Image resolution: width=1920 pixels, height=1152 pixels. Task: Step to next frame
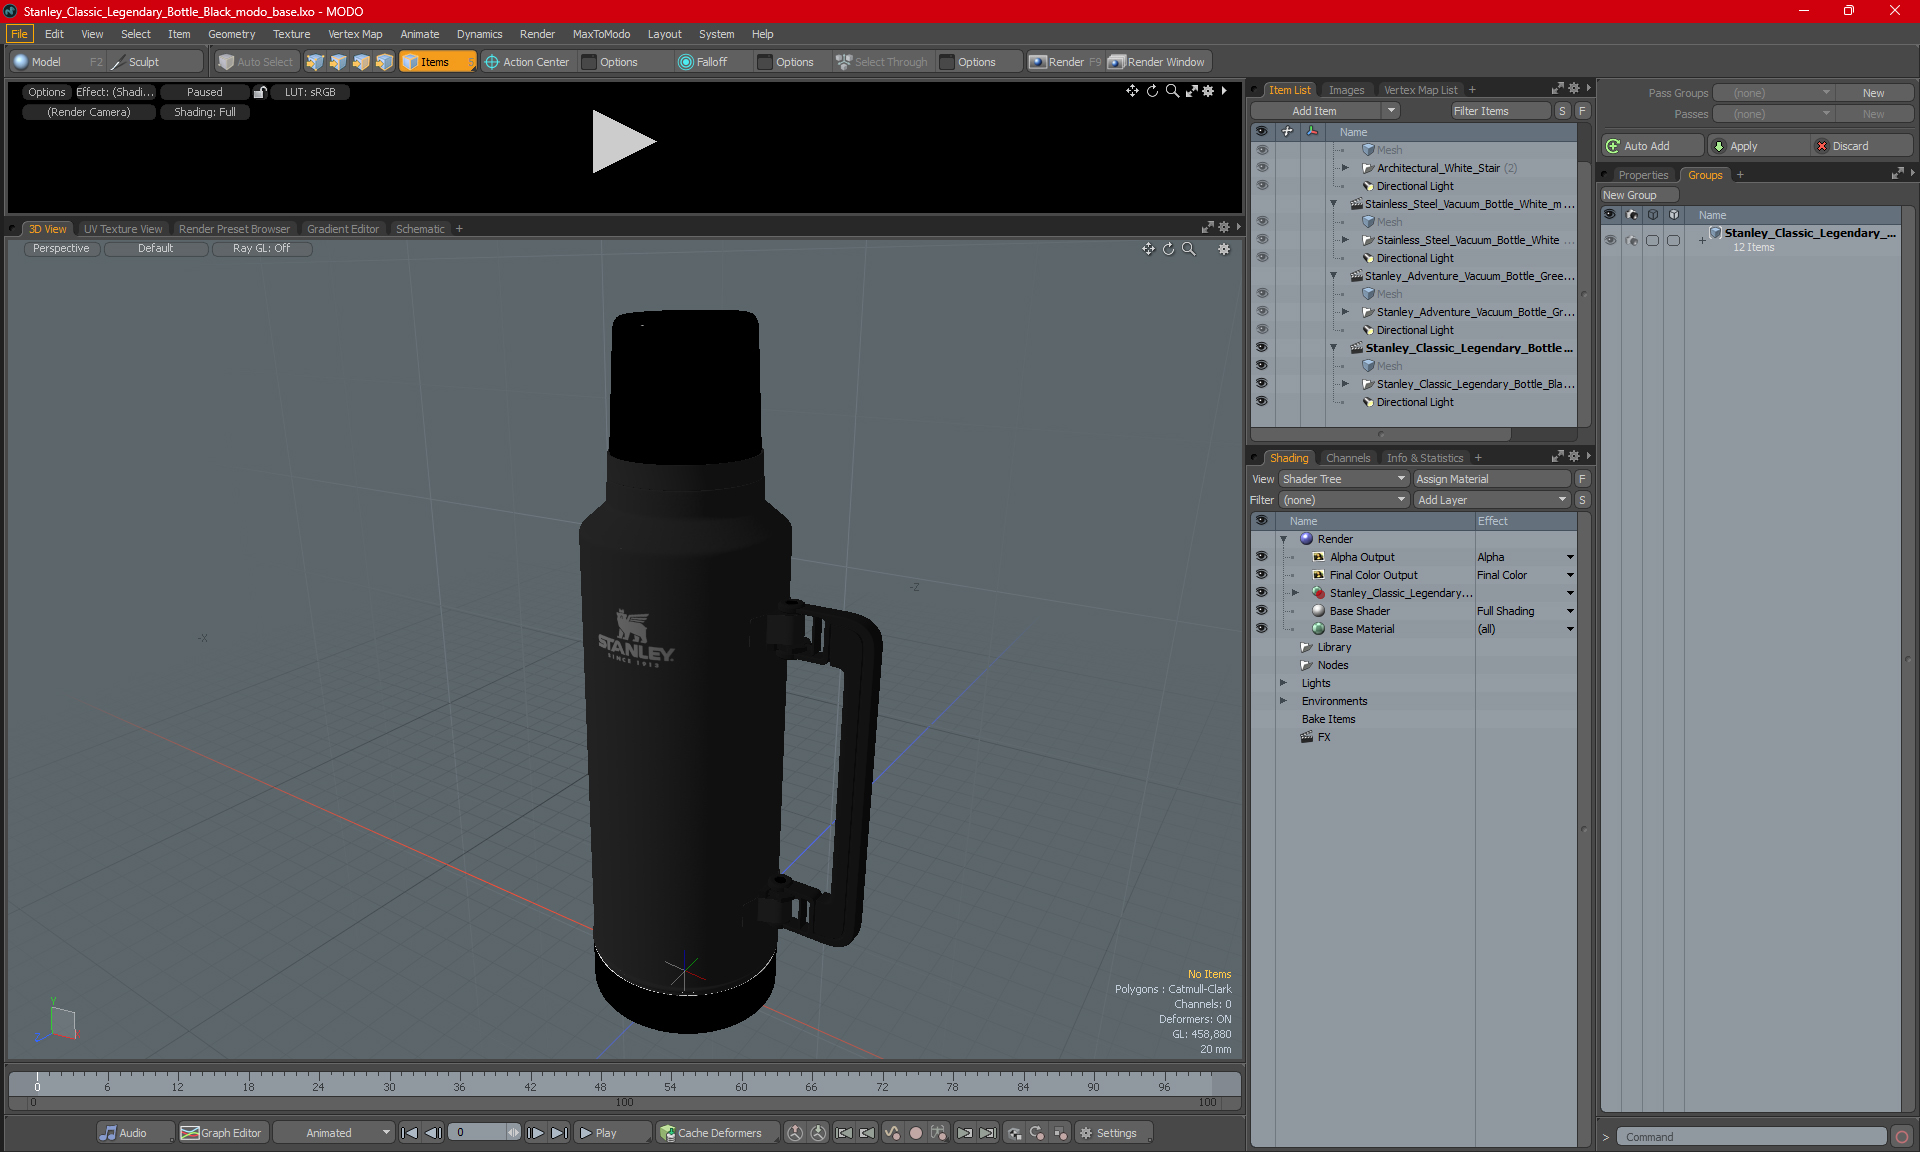[536, 1133]
